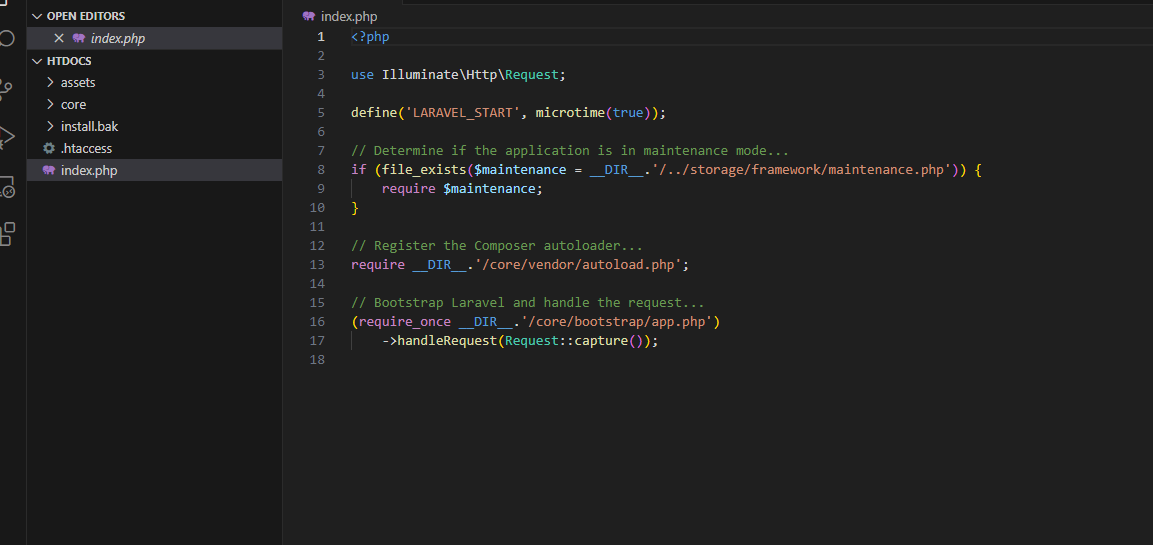The image size is (1153, 545).
Task: Click the Bootstrap Laravel comment on line 15
Action: coord(528,303)
